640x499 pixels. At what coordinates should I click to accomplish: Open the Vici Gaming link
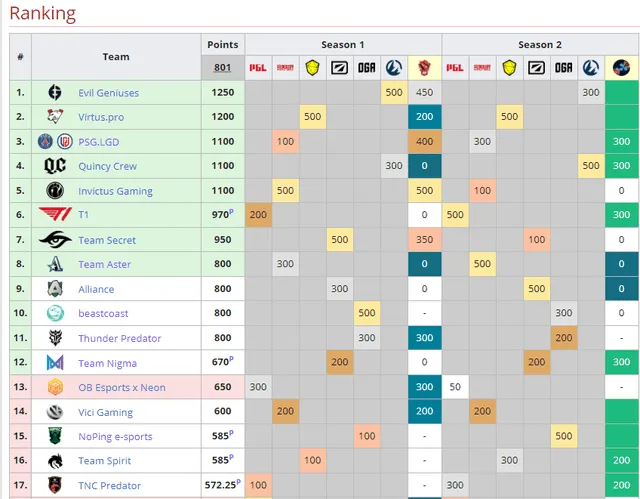point(106,413)
